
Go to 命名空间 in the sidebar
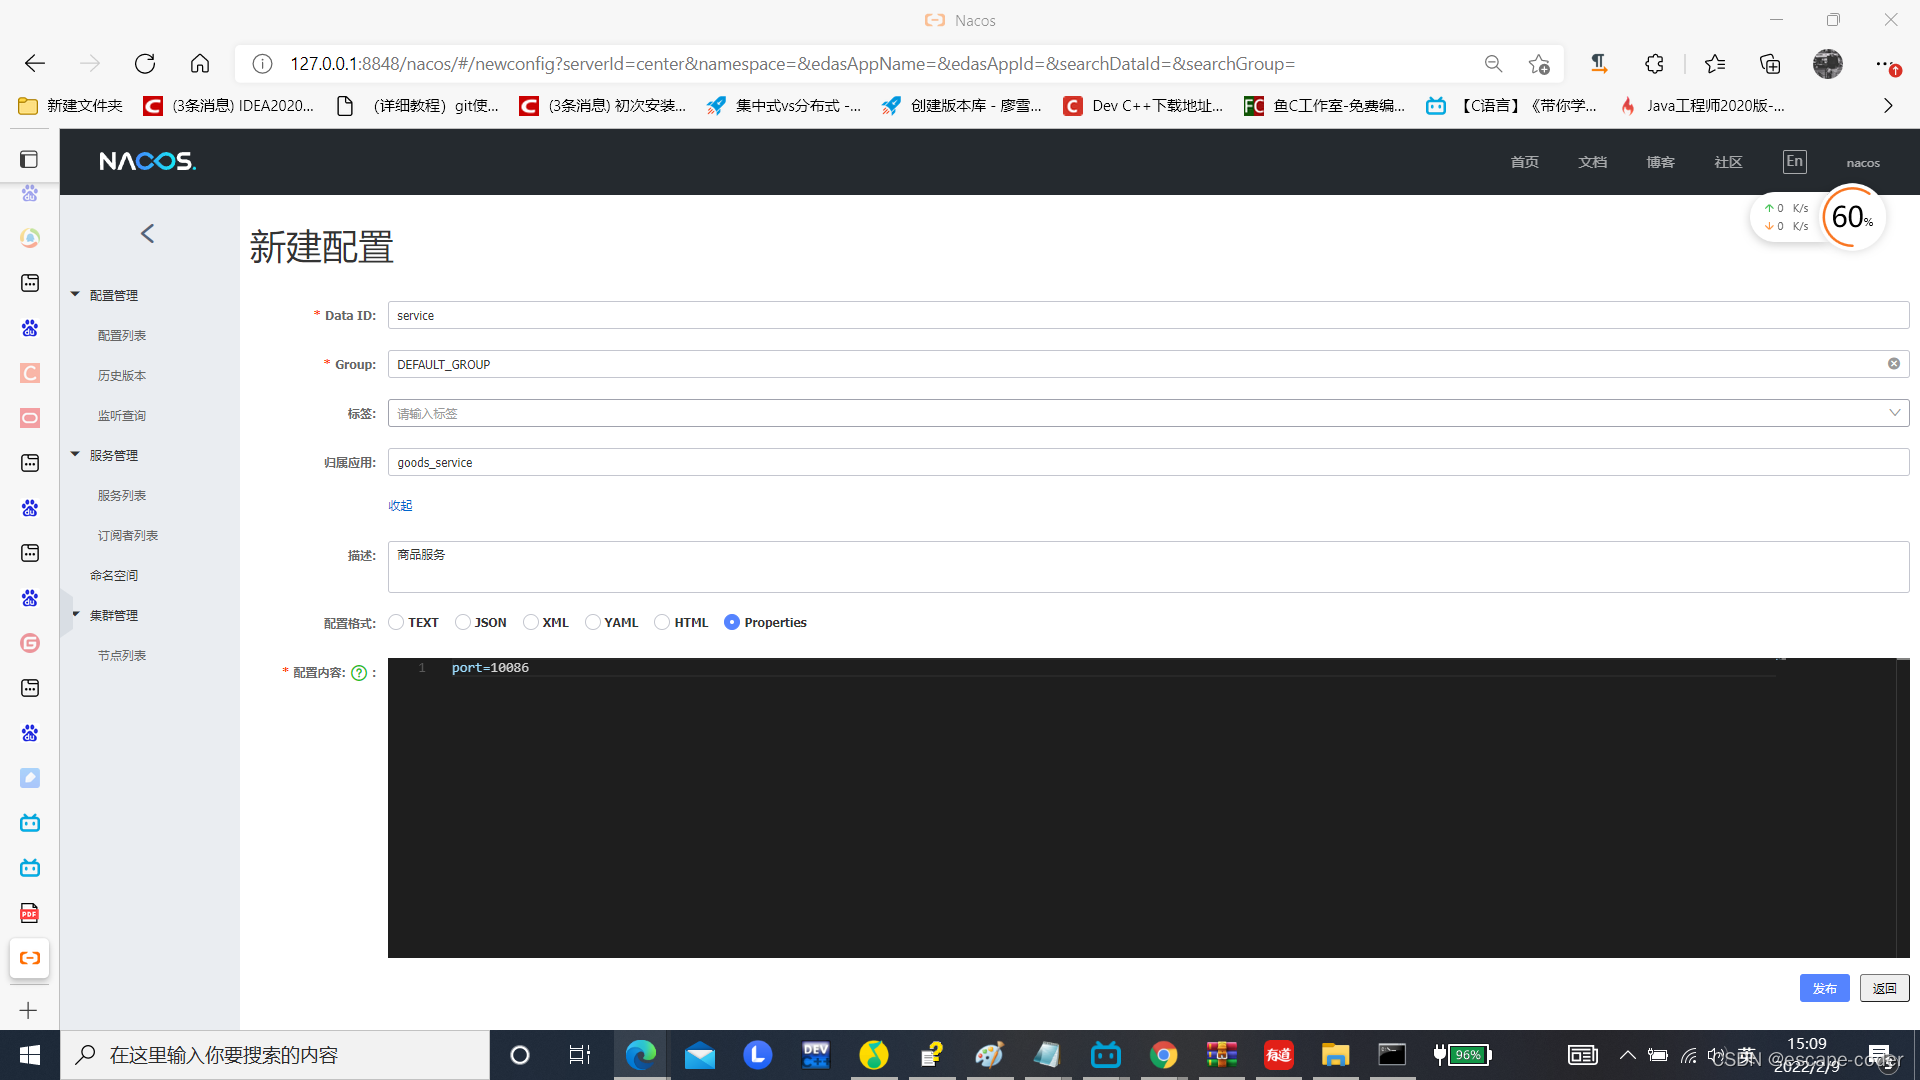tap(114, 576)
